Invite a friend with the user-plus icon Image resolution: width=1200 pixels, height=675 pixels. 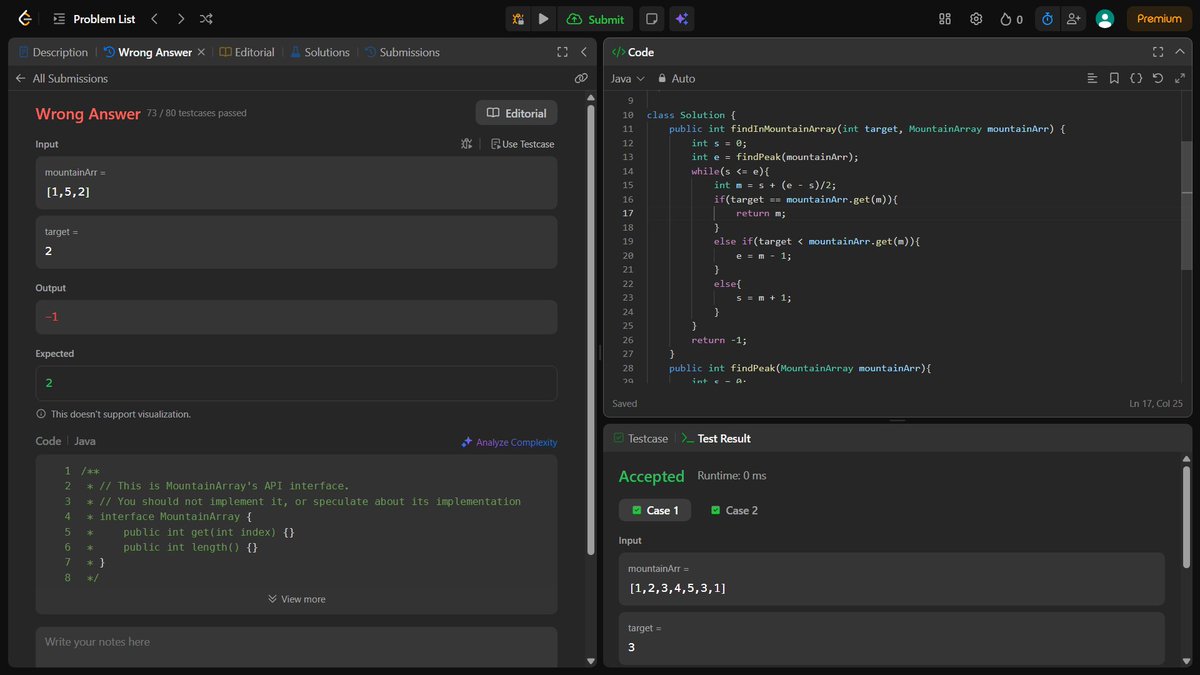[1074, 18]
